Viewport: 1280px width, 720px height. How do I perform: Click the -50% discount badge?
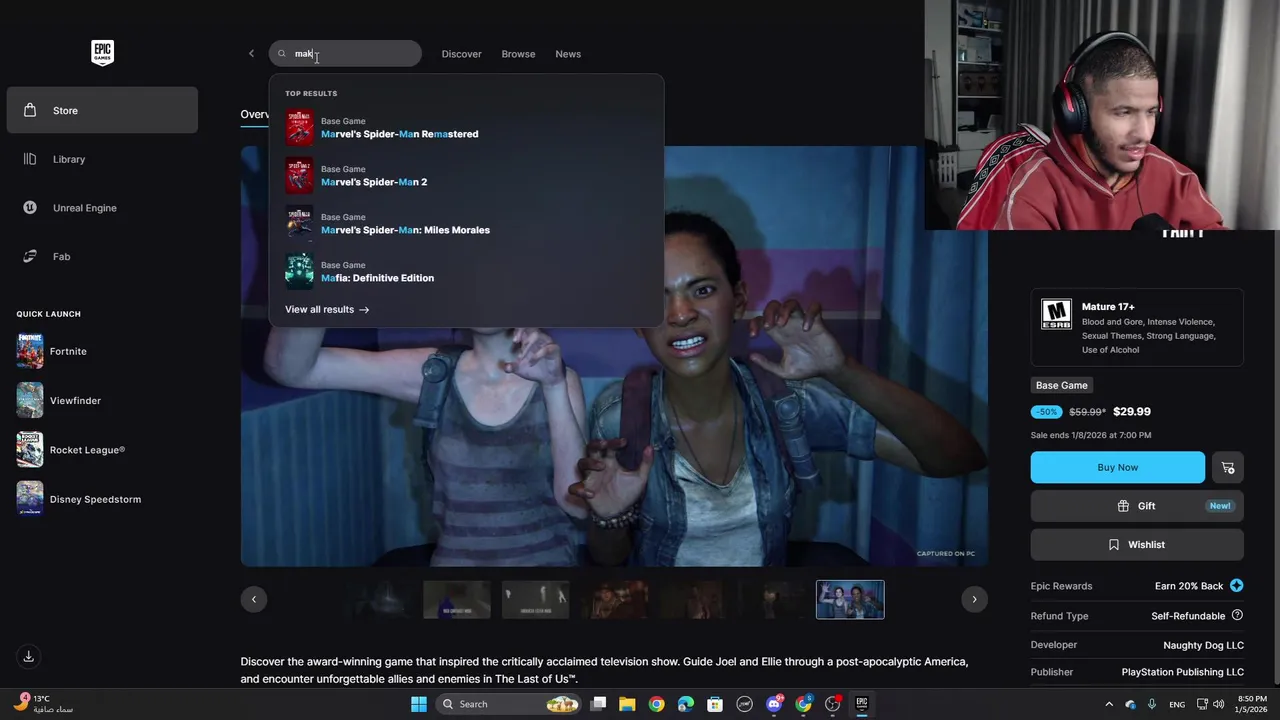(1047, 412)
